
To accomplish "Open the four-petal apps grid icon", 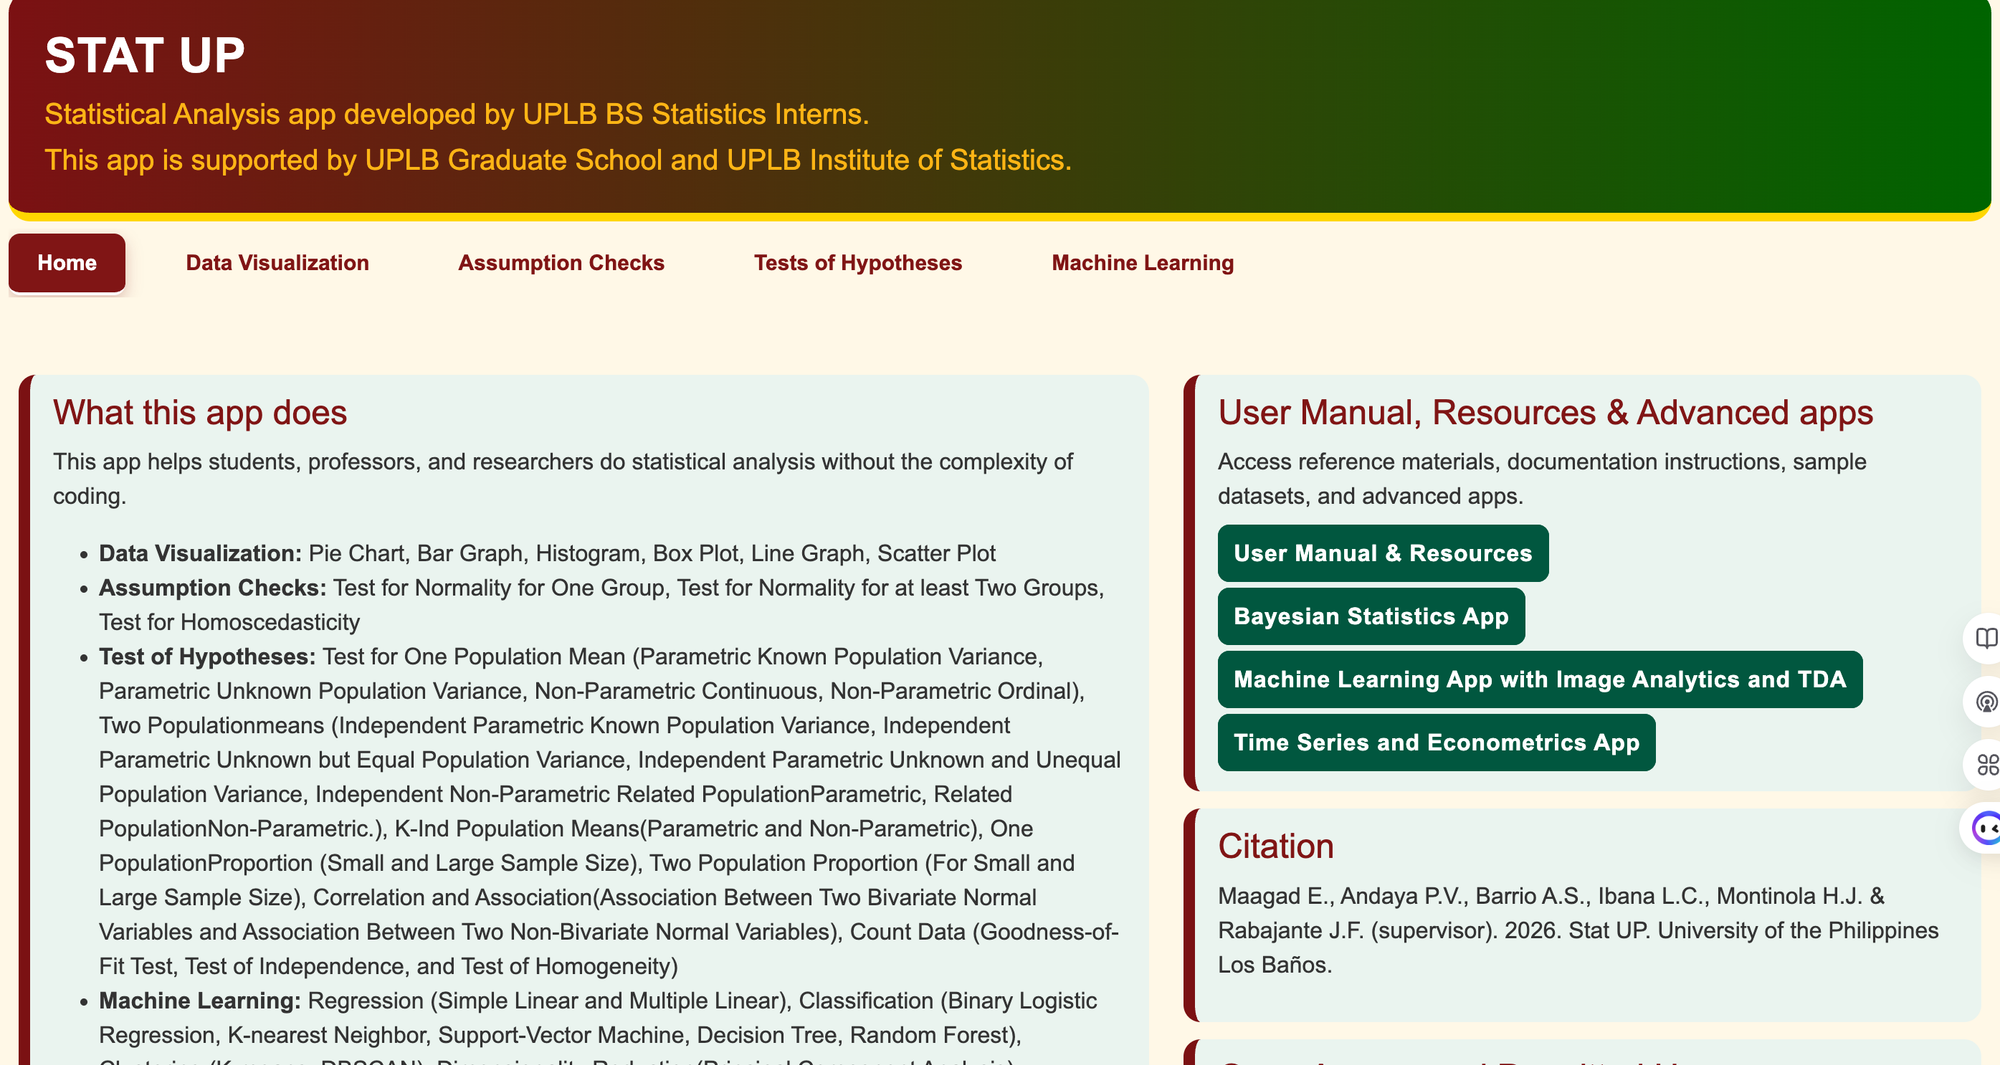I will [x=1986, y=765].
